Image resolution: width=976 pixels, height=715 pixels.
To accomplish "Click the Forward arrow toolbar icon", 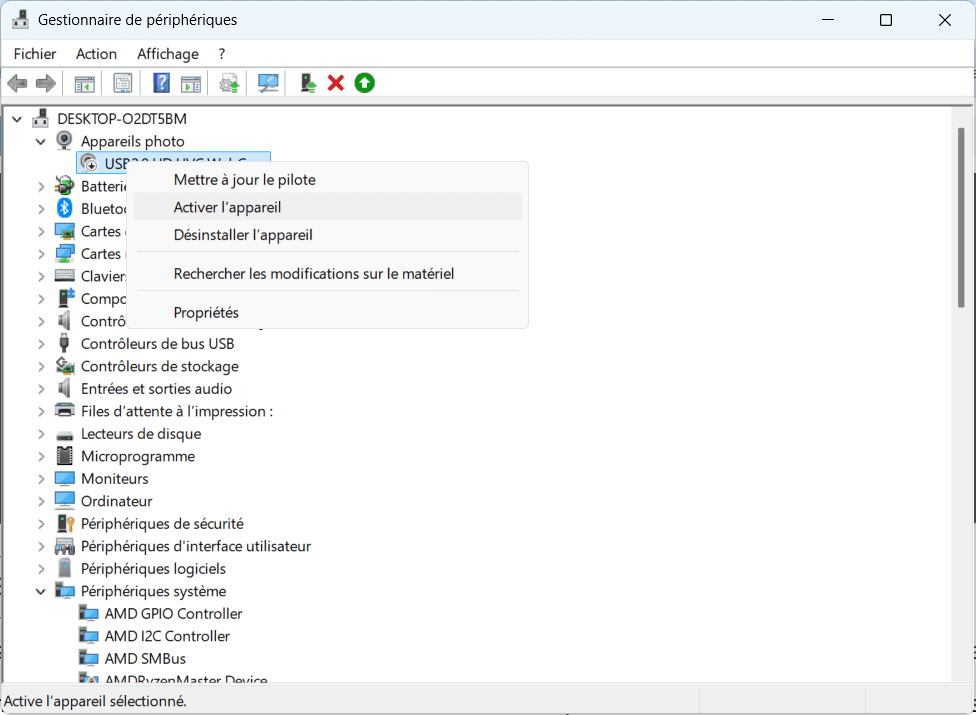I will pos(46,83).
